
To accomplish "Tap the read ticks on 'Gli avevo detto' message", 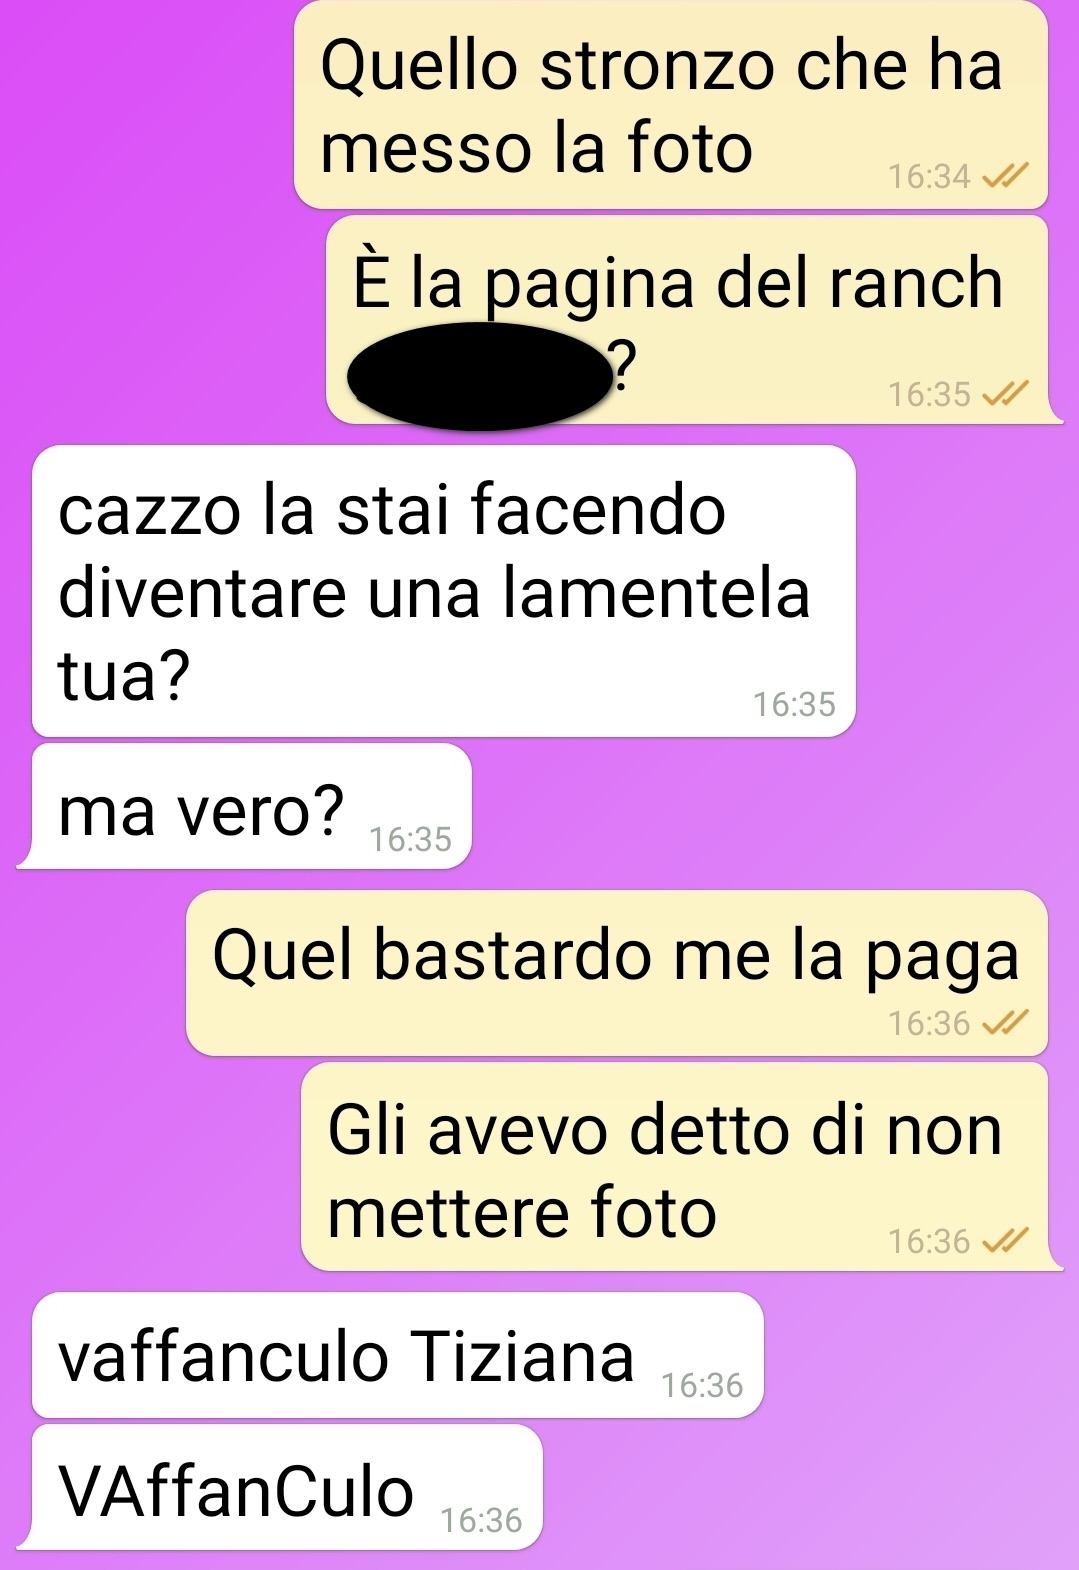I will pos(1005,1241).
